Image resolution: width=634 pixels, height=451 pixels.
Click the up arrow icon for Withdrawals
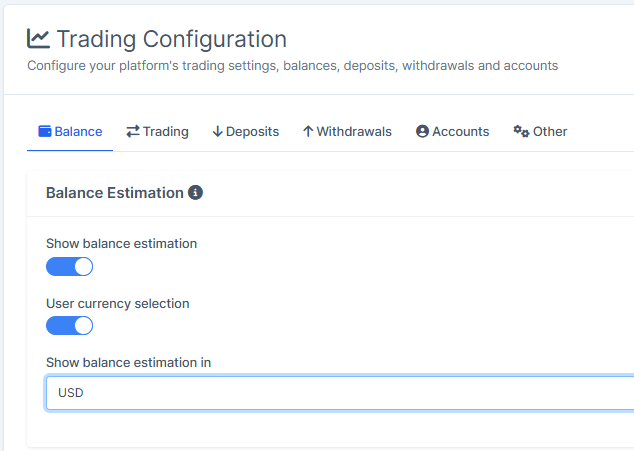pos(308,131)
